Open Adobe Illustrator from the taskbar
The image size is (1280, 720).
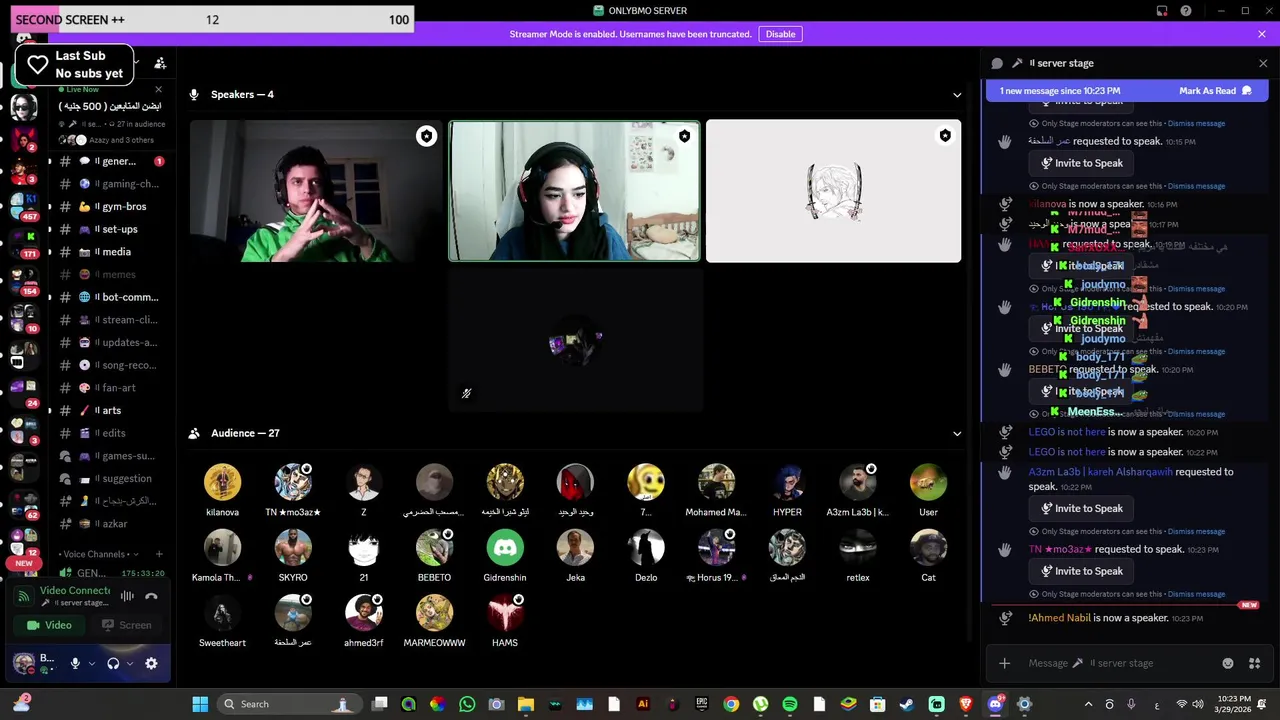[643, 704]
